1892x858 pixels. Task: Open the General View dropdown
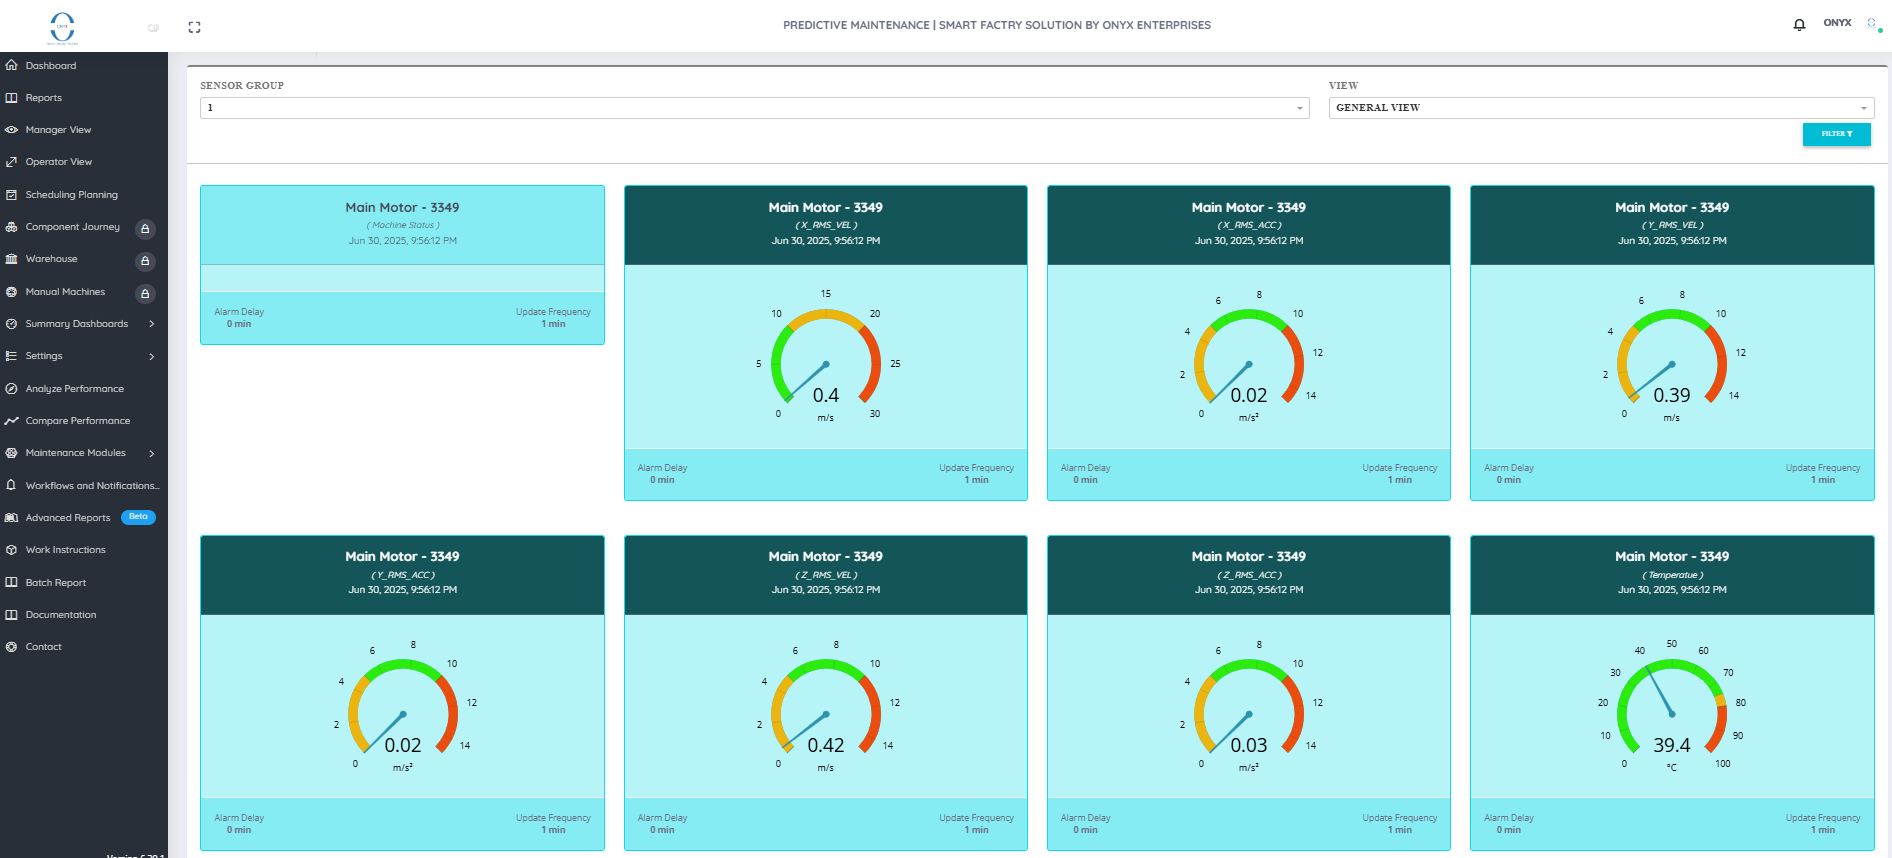[x=1601, y=108]
